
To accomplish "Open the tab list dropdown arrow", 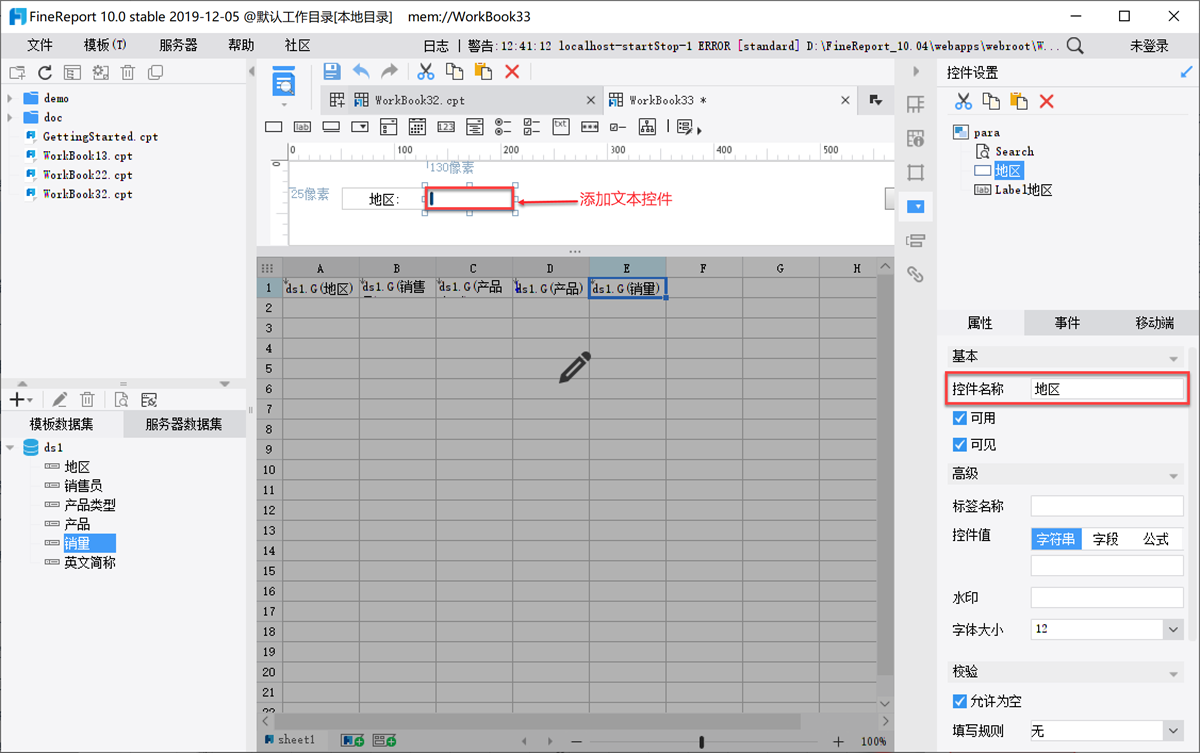I will click(x=875, y=100).
